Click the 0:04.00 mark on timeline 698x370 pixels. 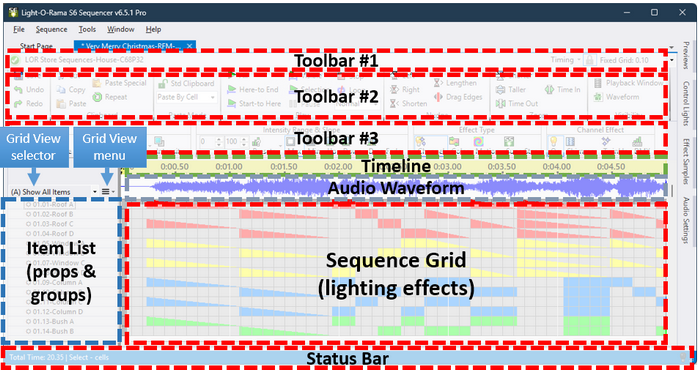556,167
